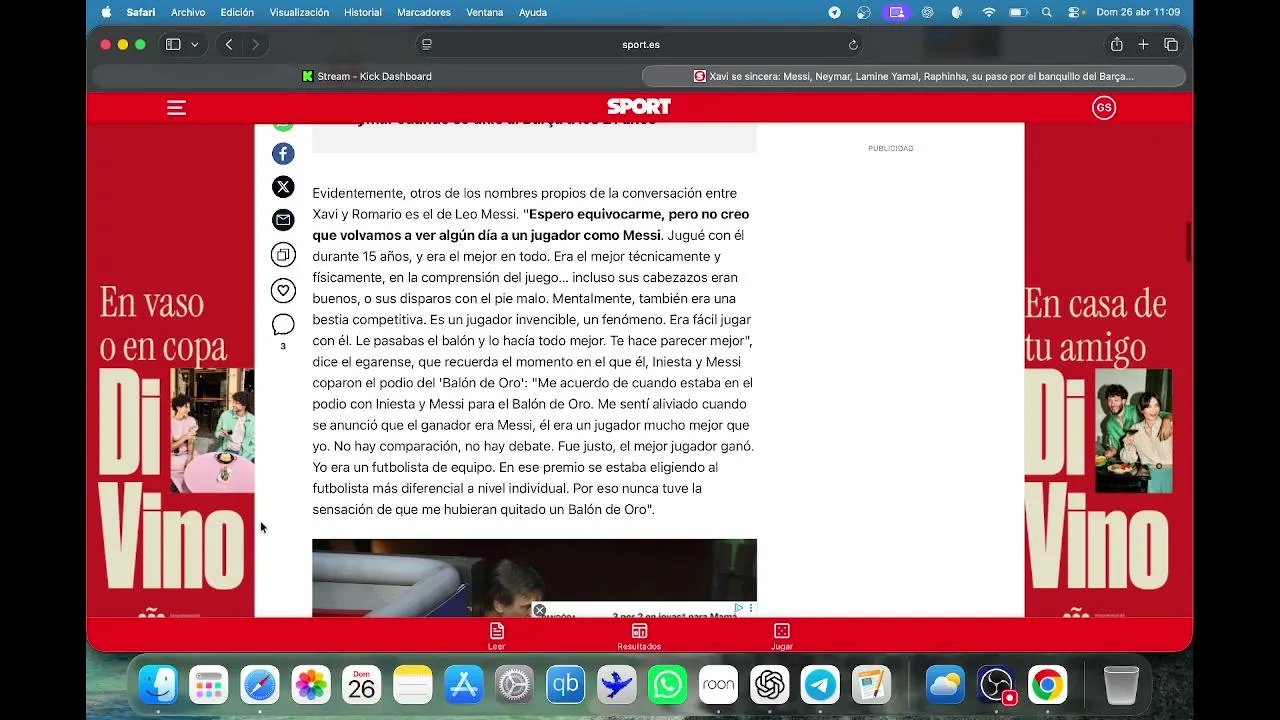Open the Archivo menu

point(188,12)
